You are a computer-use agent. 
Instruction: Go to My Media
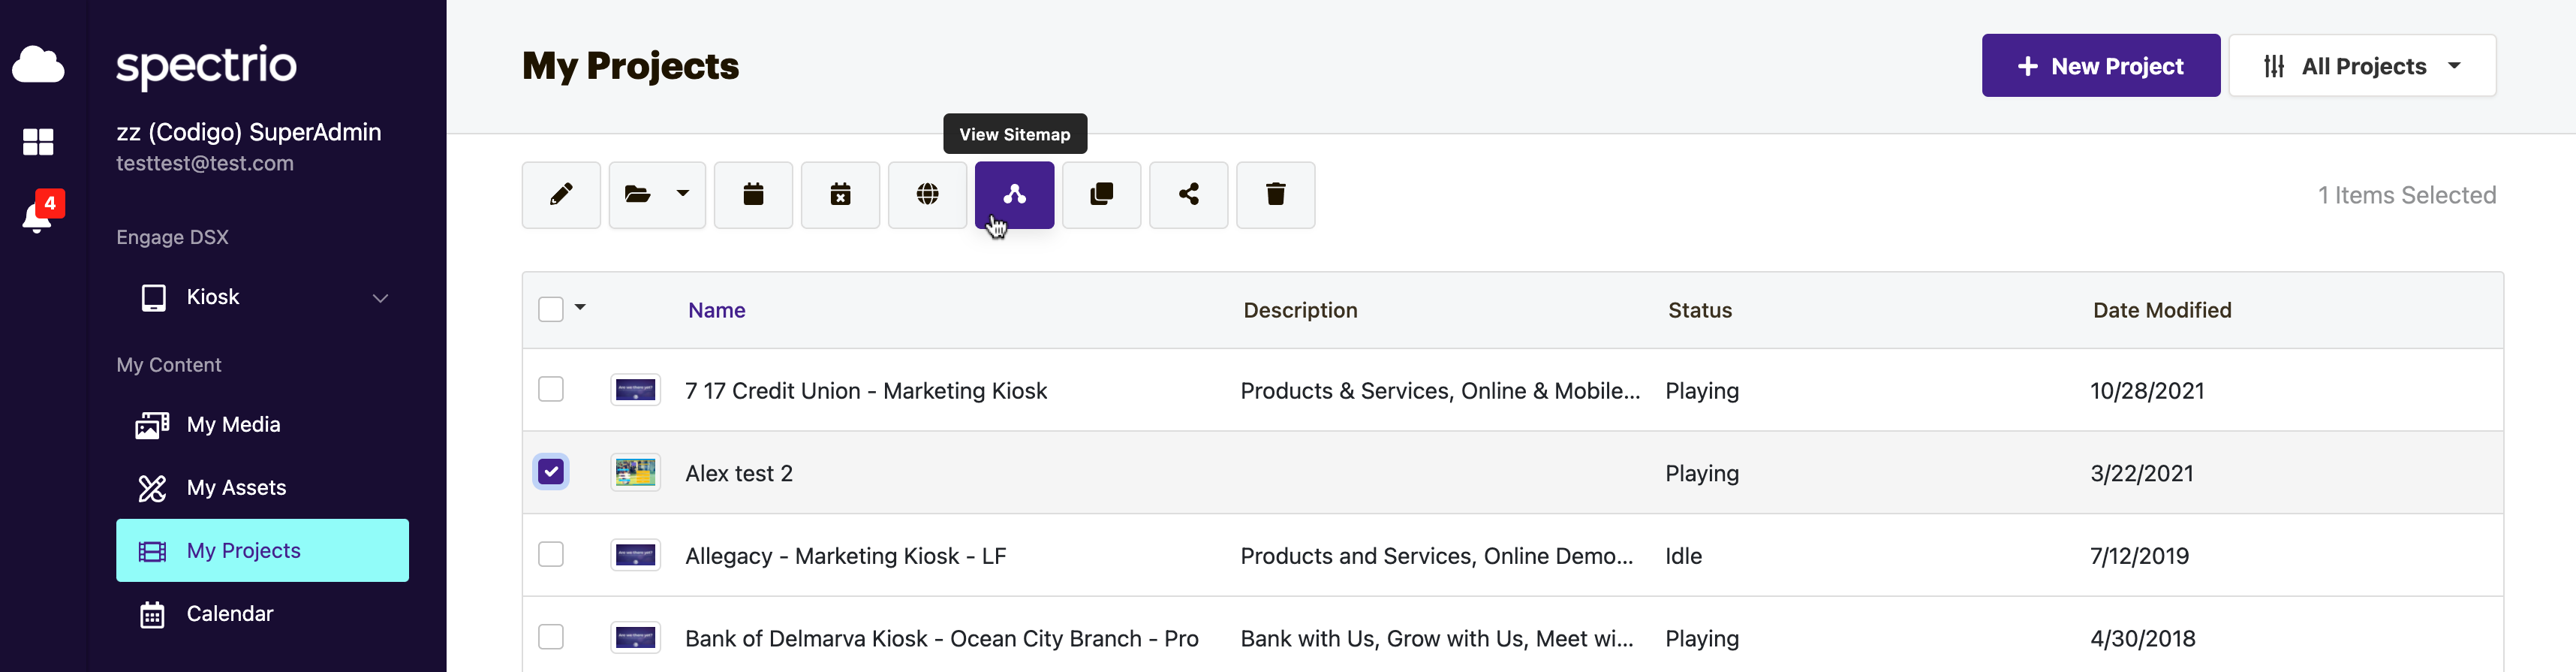[262, 425]
